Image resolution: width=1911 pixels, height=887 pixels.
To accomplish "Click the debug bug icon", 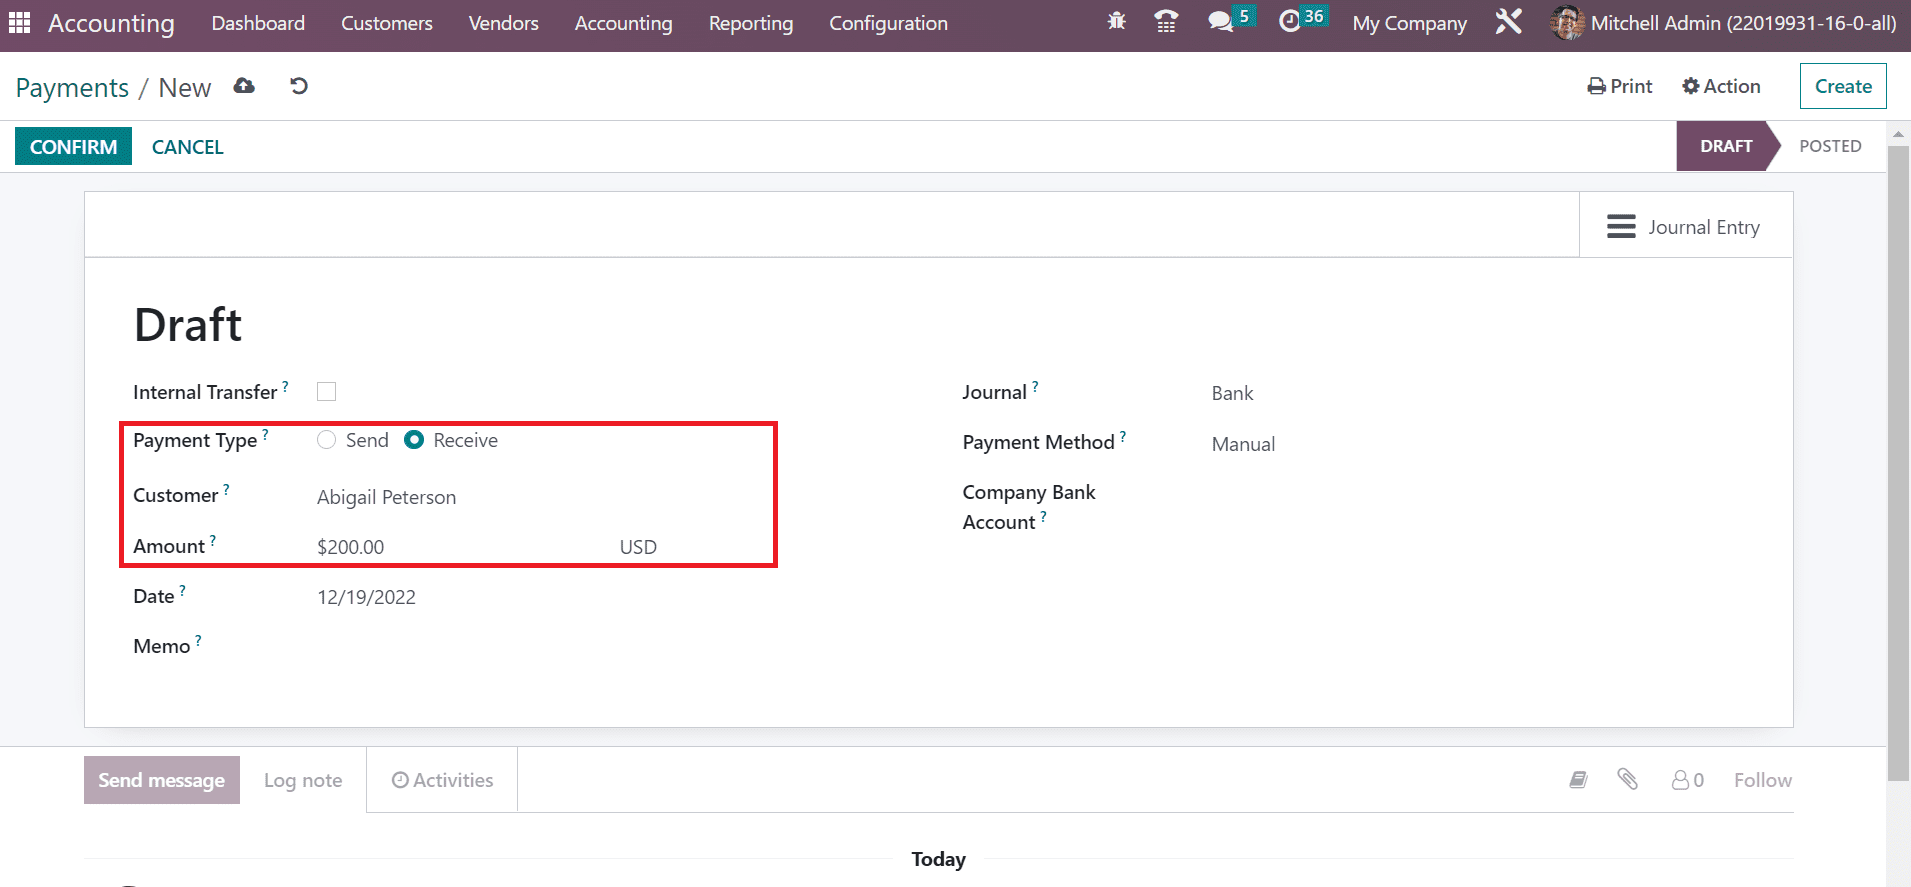I will coord(1117,21).
